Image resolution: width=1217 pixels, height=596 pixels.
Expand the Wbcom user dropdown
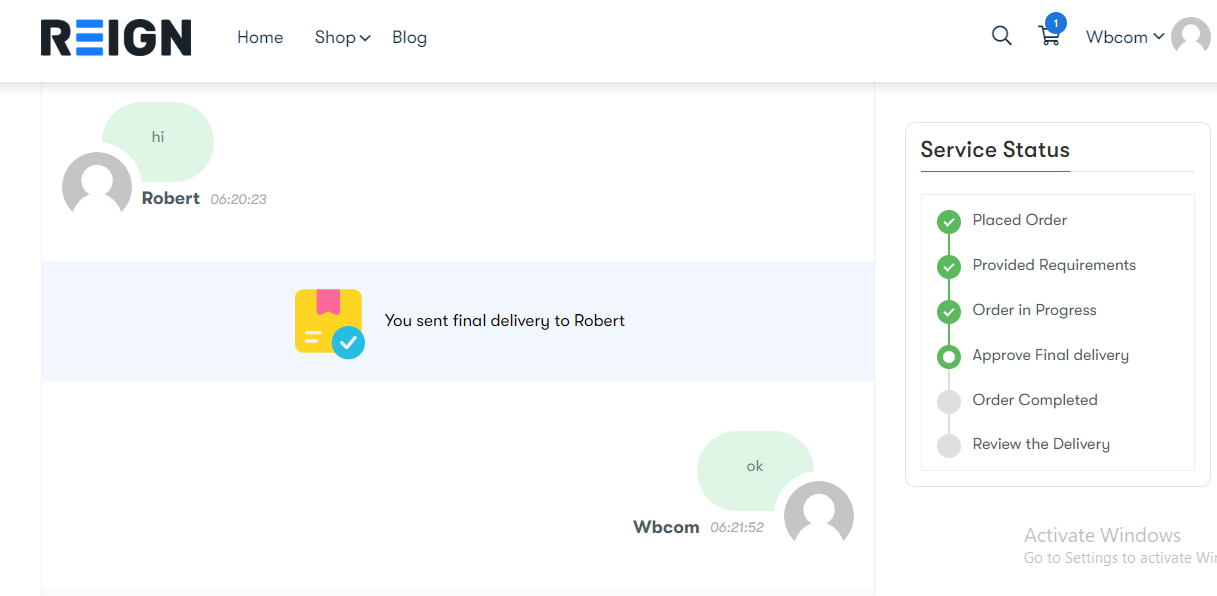coord(1125,37)
